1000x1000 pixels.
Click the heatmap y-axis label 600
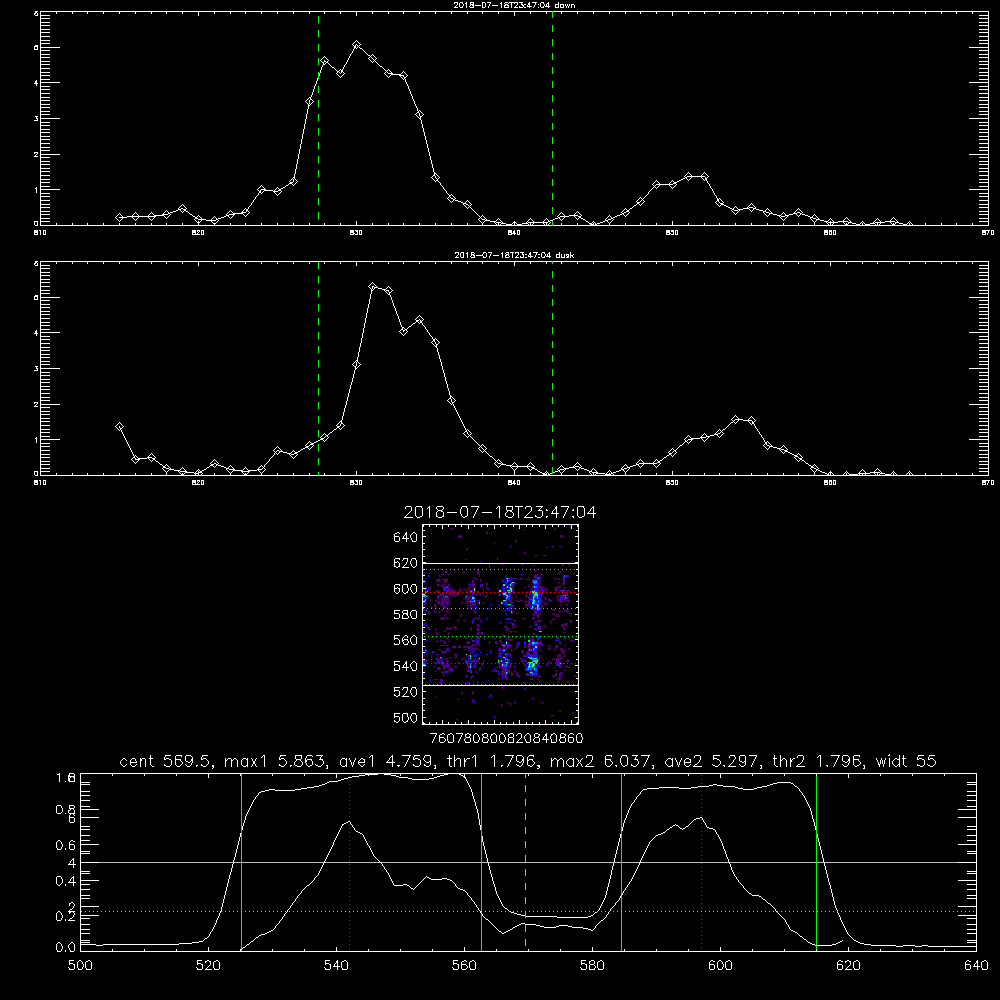[x=406, y=589]
